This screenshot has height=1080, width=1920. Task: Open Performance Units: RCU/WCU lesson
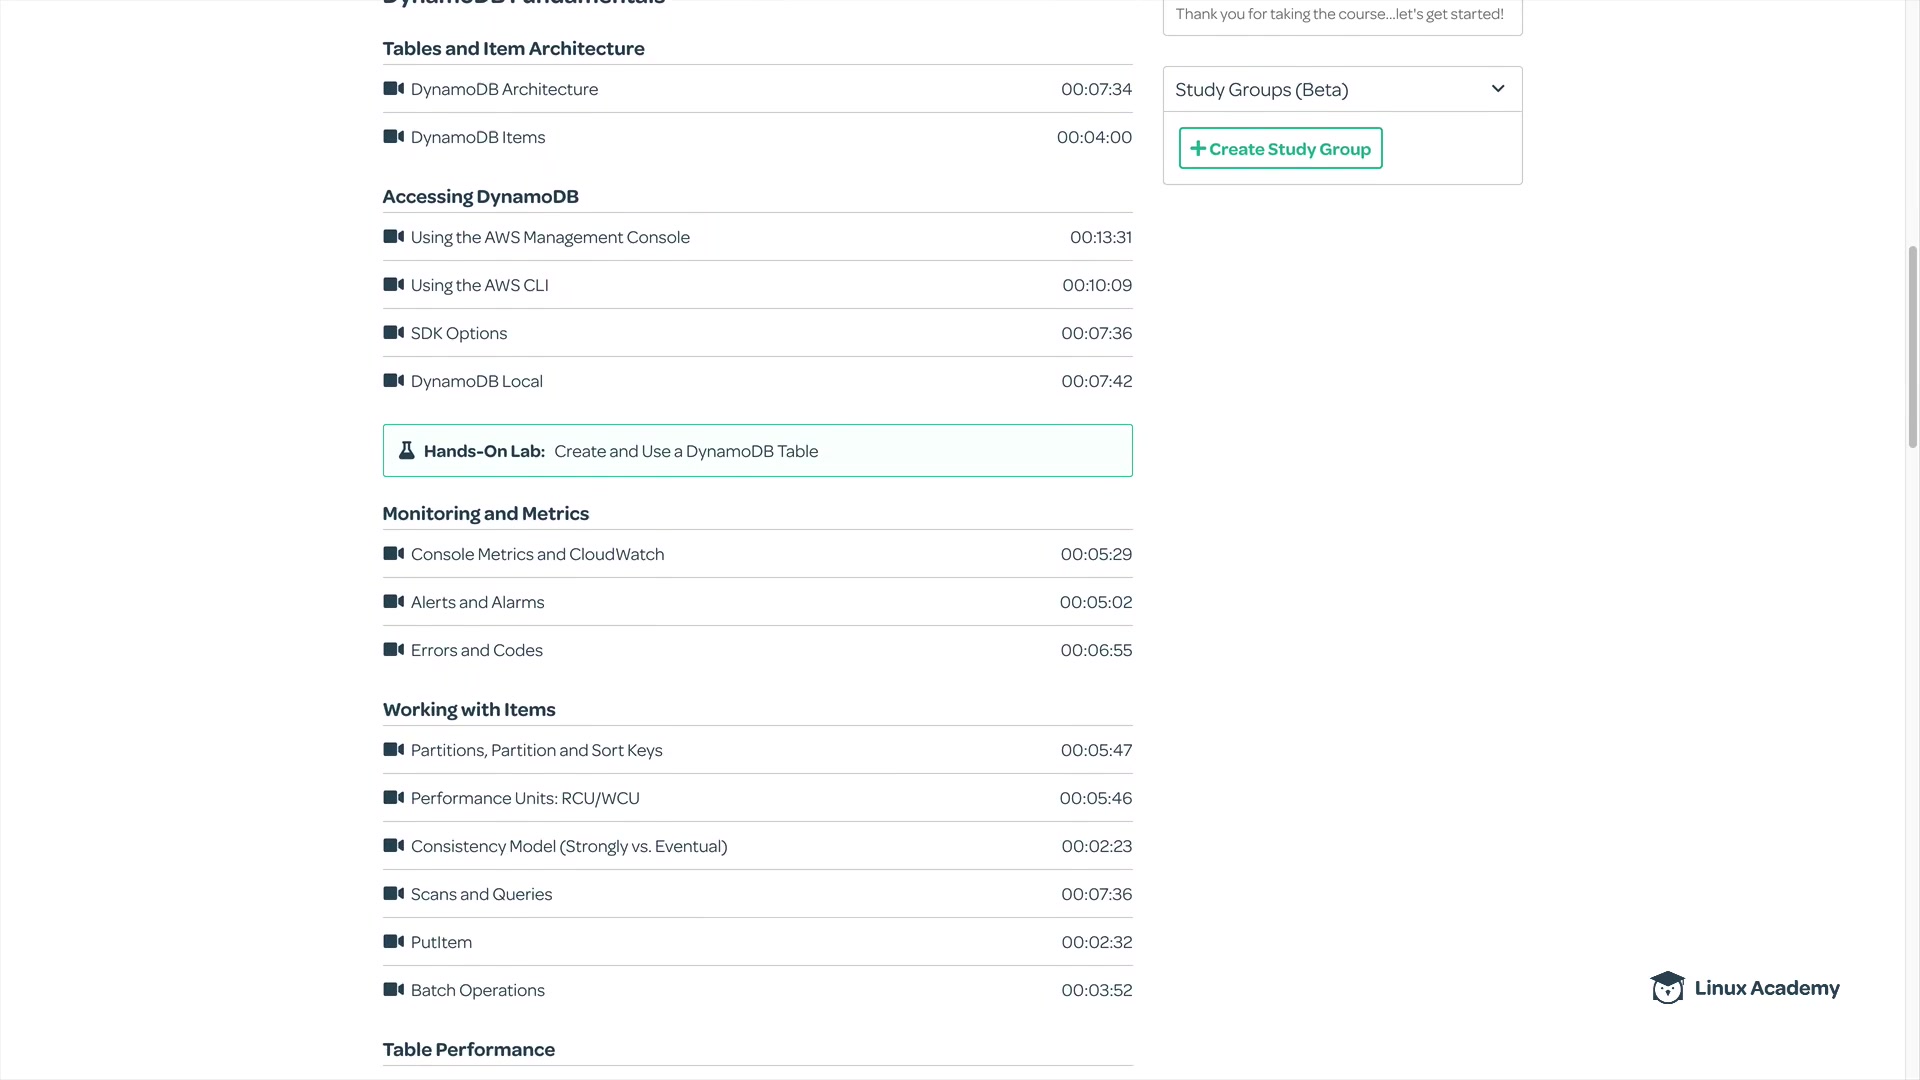click(x=525, y=798)
